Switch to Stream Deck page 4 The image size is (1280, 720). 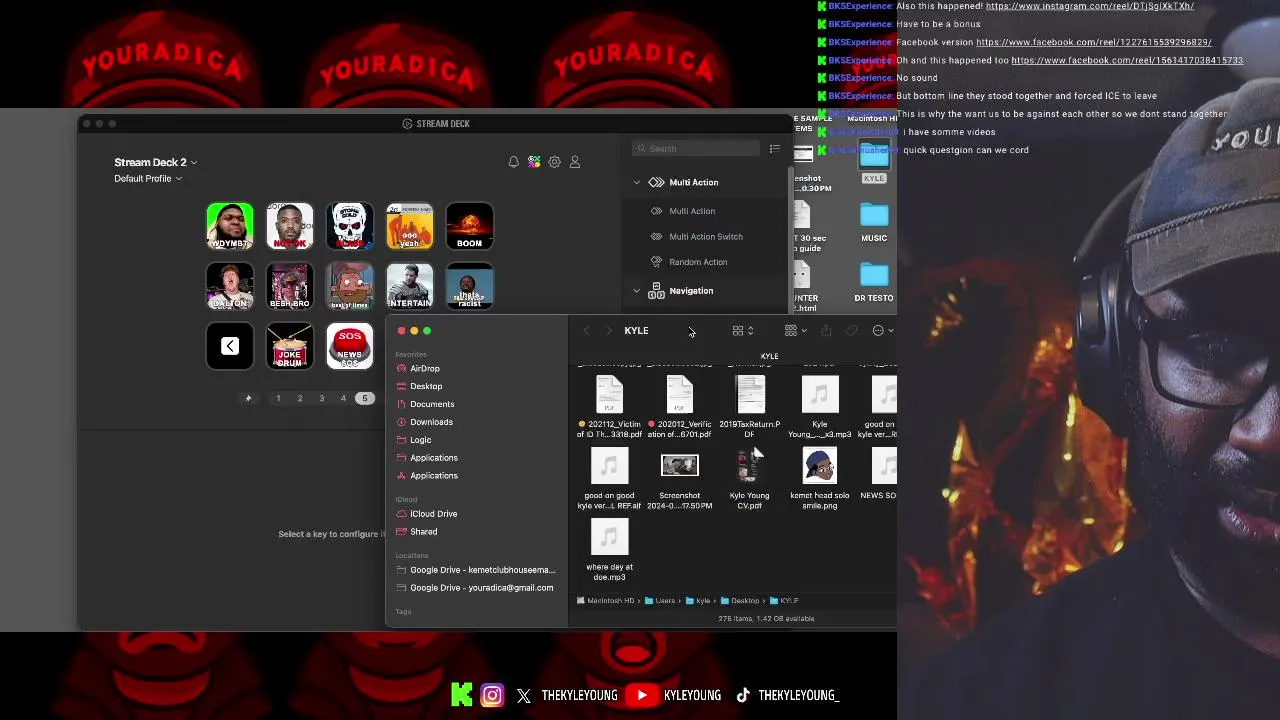(343, 398)
